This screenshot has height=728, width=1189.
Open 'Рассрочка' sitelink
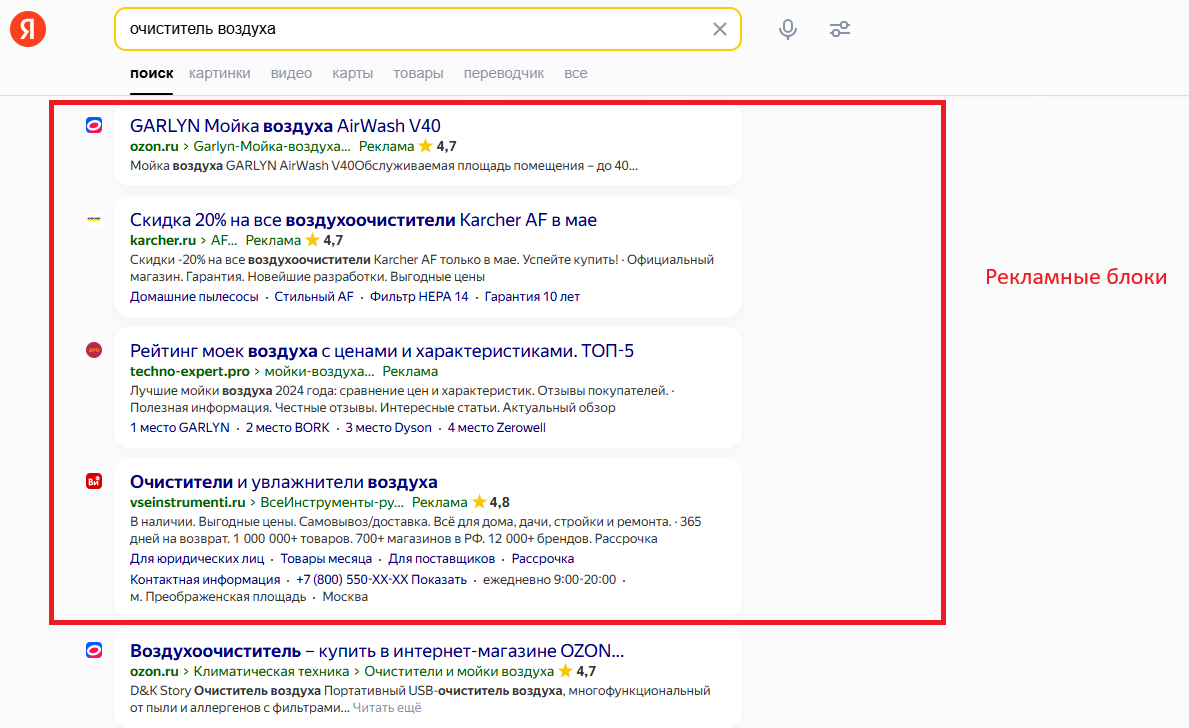(543, 559)
